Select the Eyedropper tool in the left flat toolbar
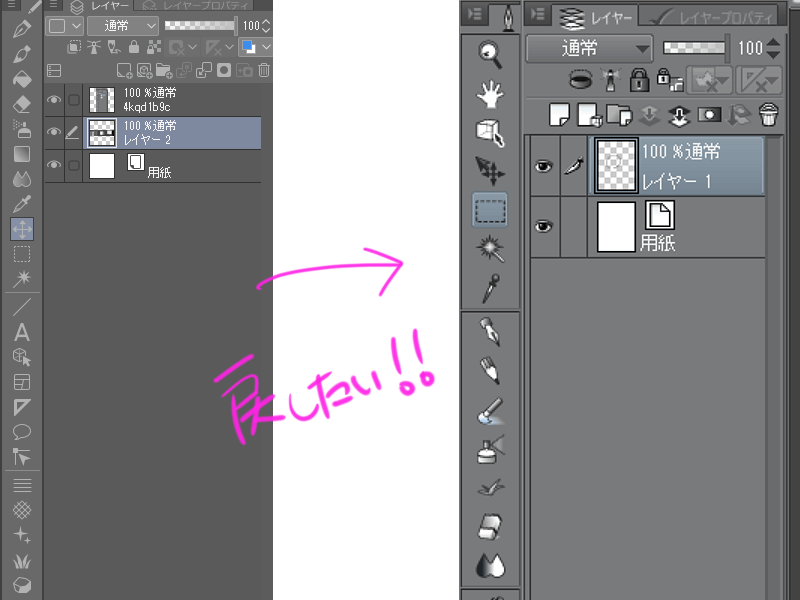The height and width of the screenshot is (600, 800). (21, 204)
